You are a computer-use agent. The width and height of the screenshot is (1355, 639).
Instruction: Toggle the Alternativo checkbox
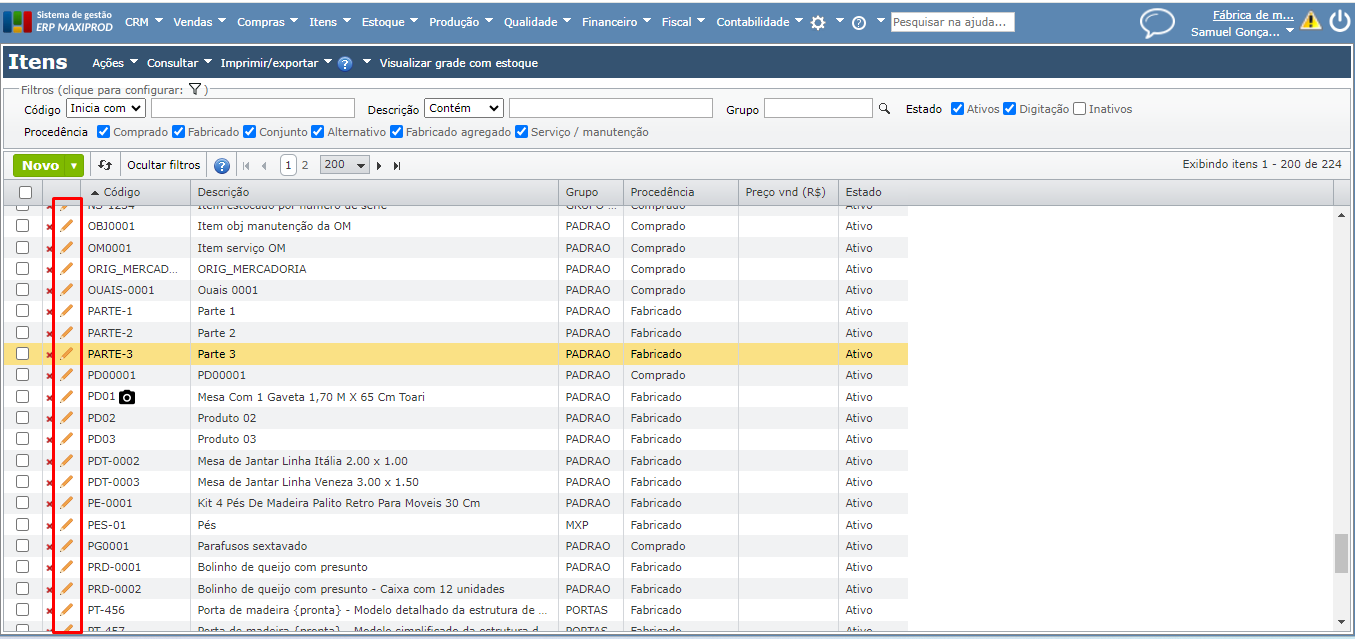(318, 132)
